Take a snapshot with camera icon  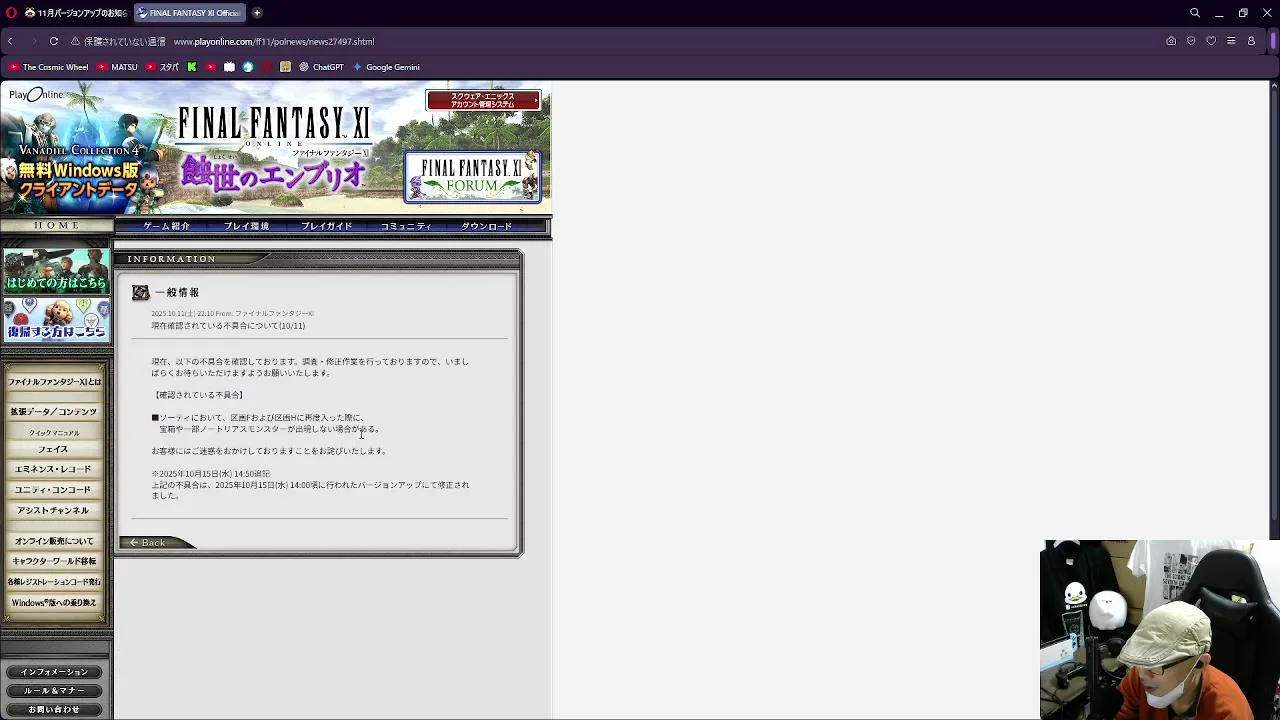[1171, 41]
